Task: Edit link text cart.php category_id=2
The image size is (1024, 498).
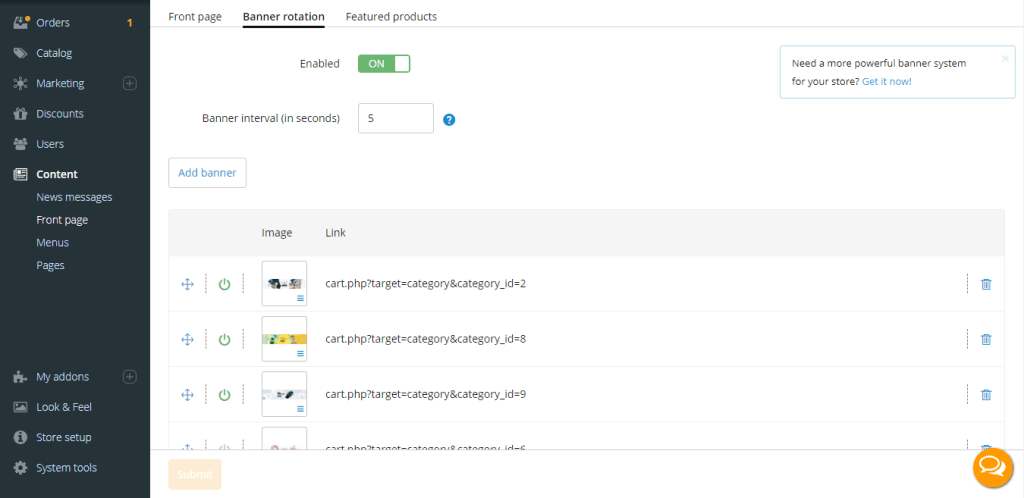Action: click(426, 284)
